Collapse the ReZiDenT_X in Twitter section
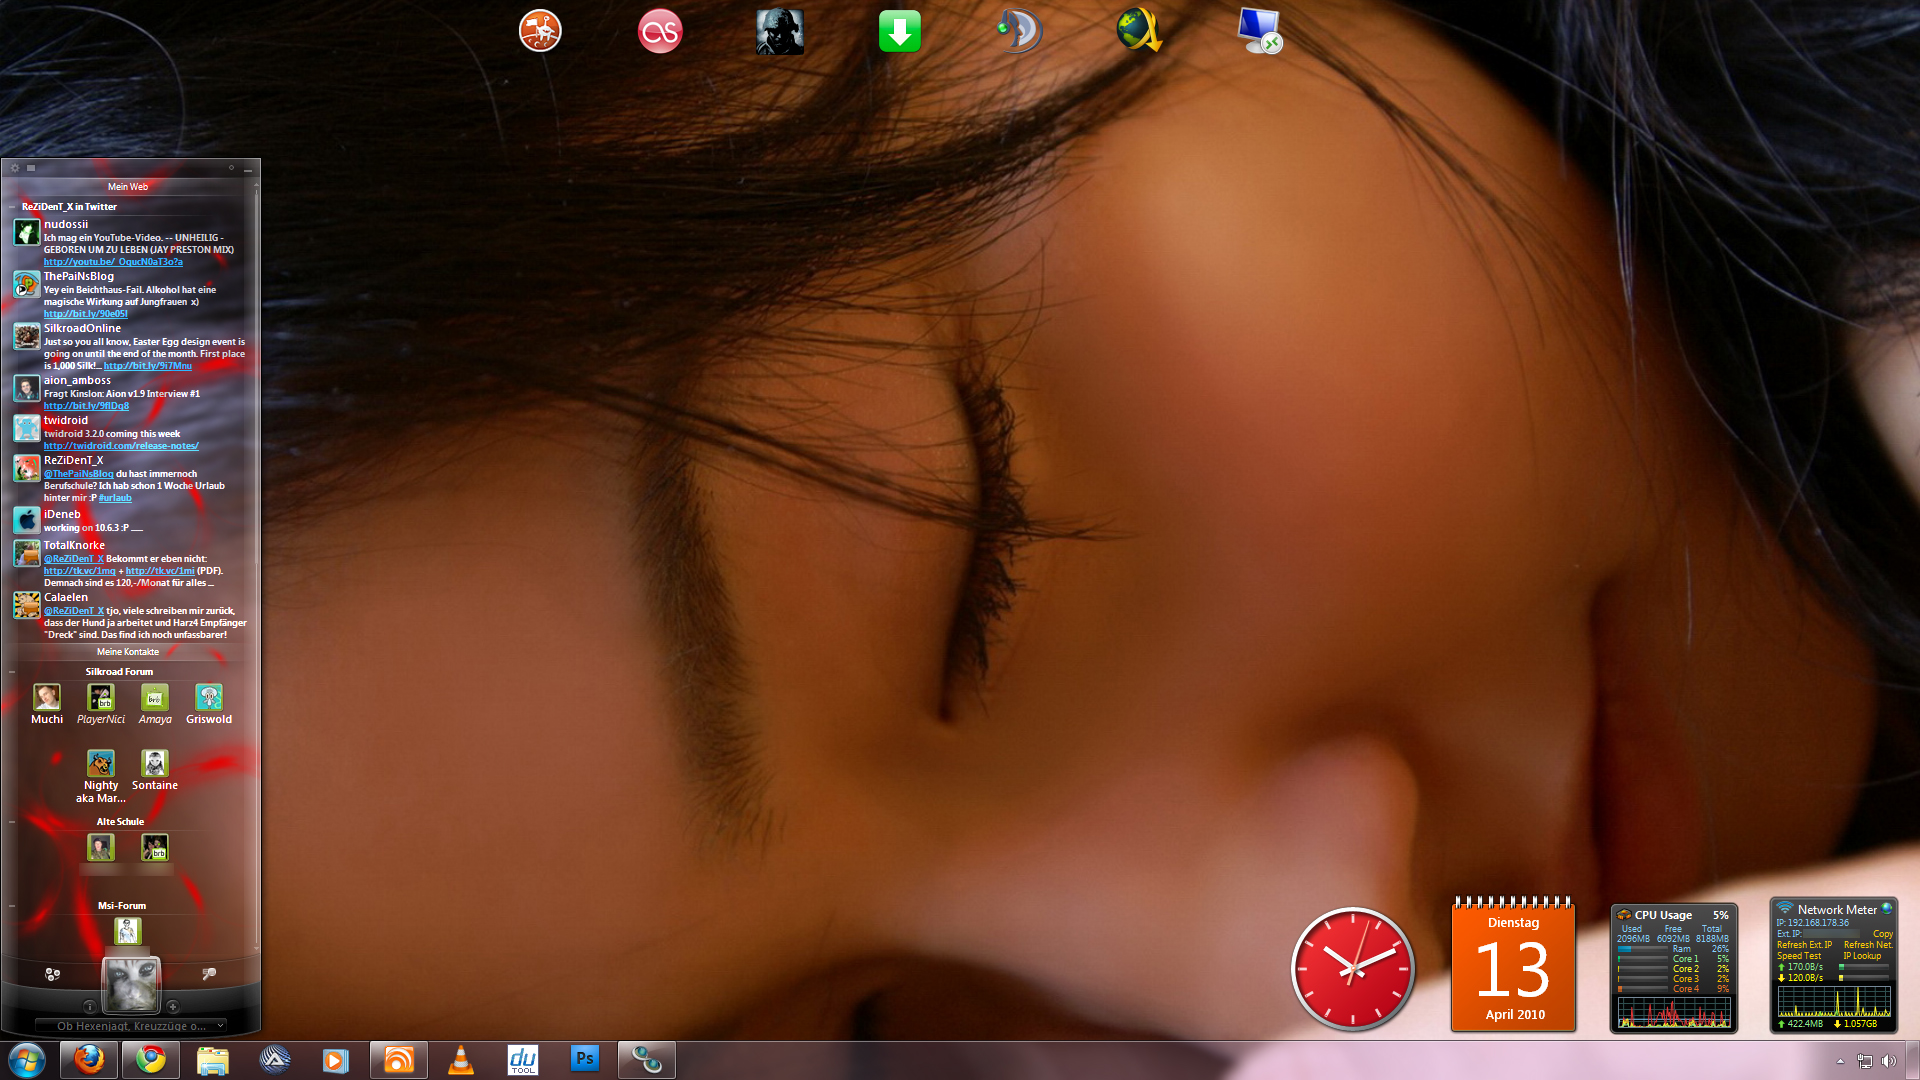1920x1080 pixels. [x=12, y=207]
